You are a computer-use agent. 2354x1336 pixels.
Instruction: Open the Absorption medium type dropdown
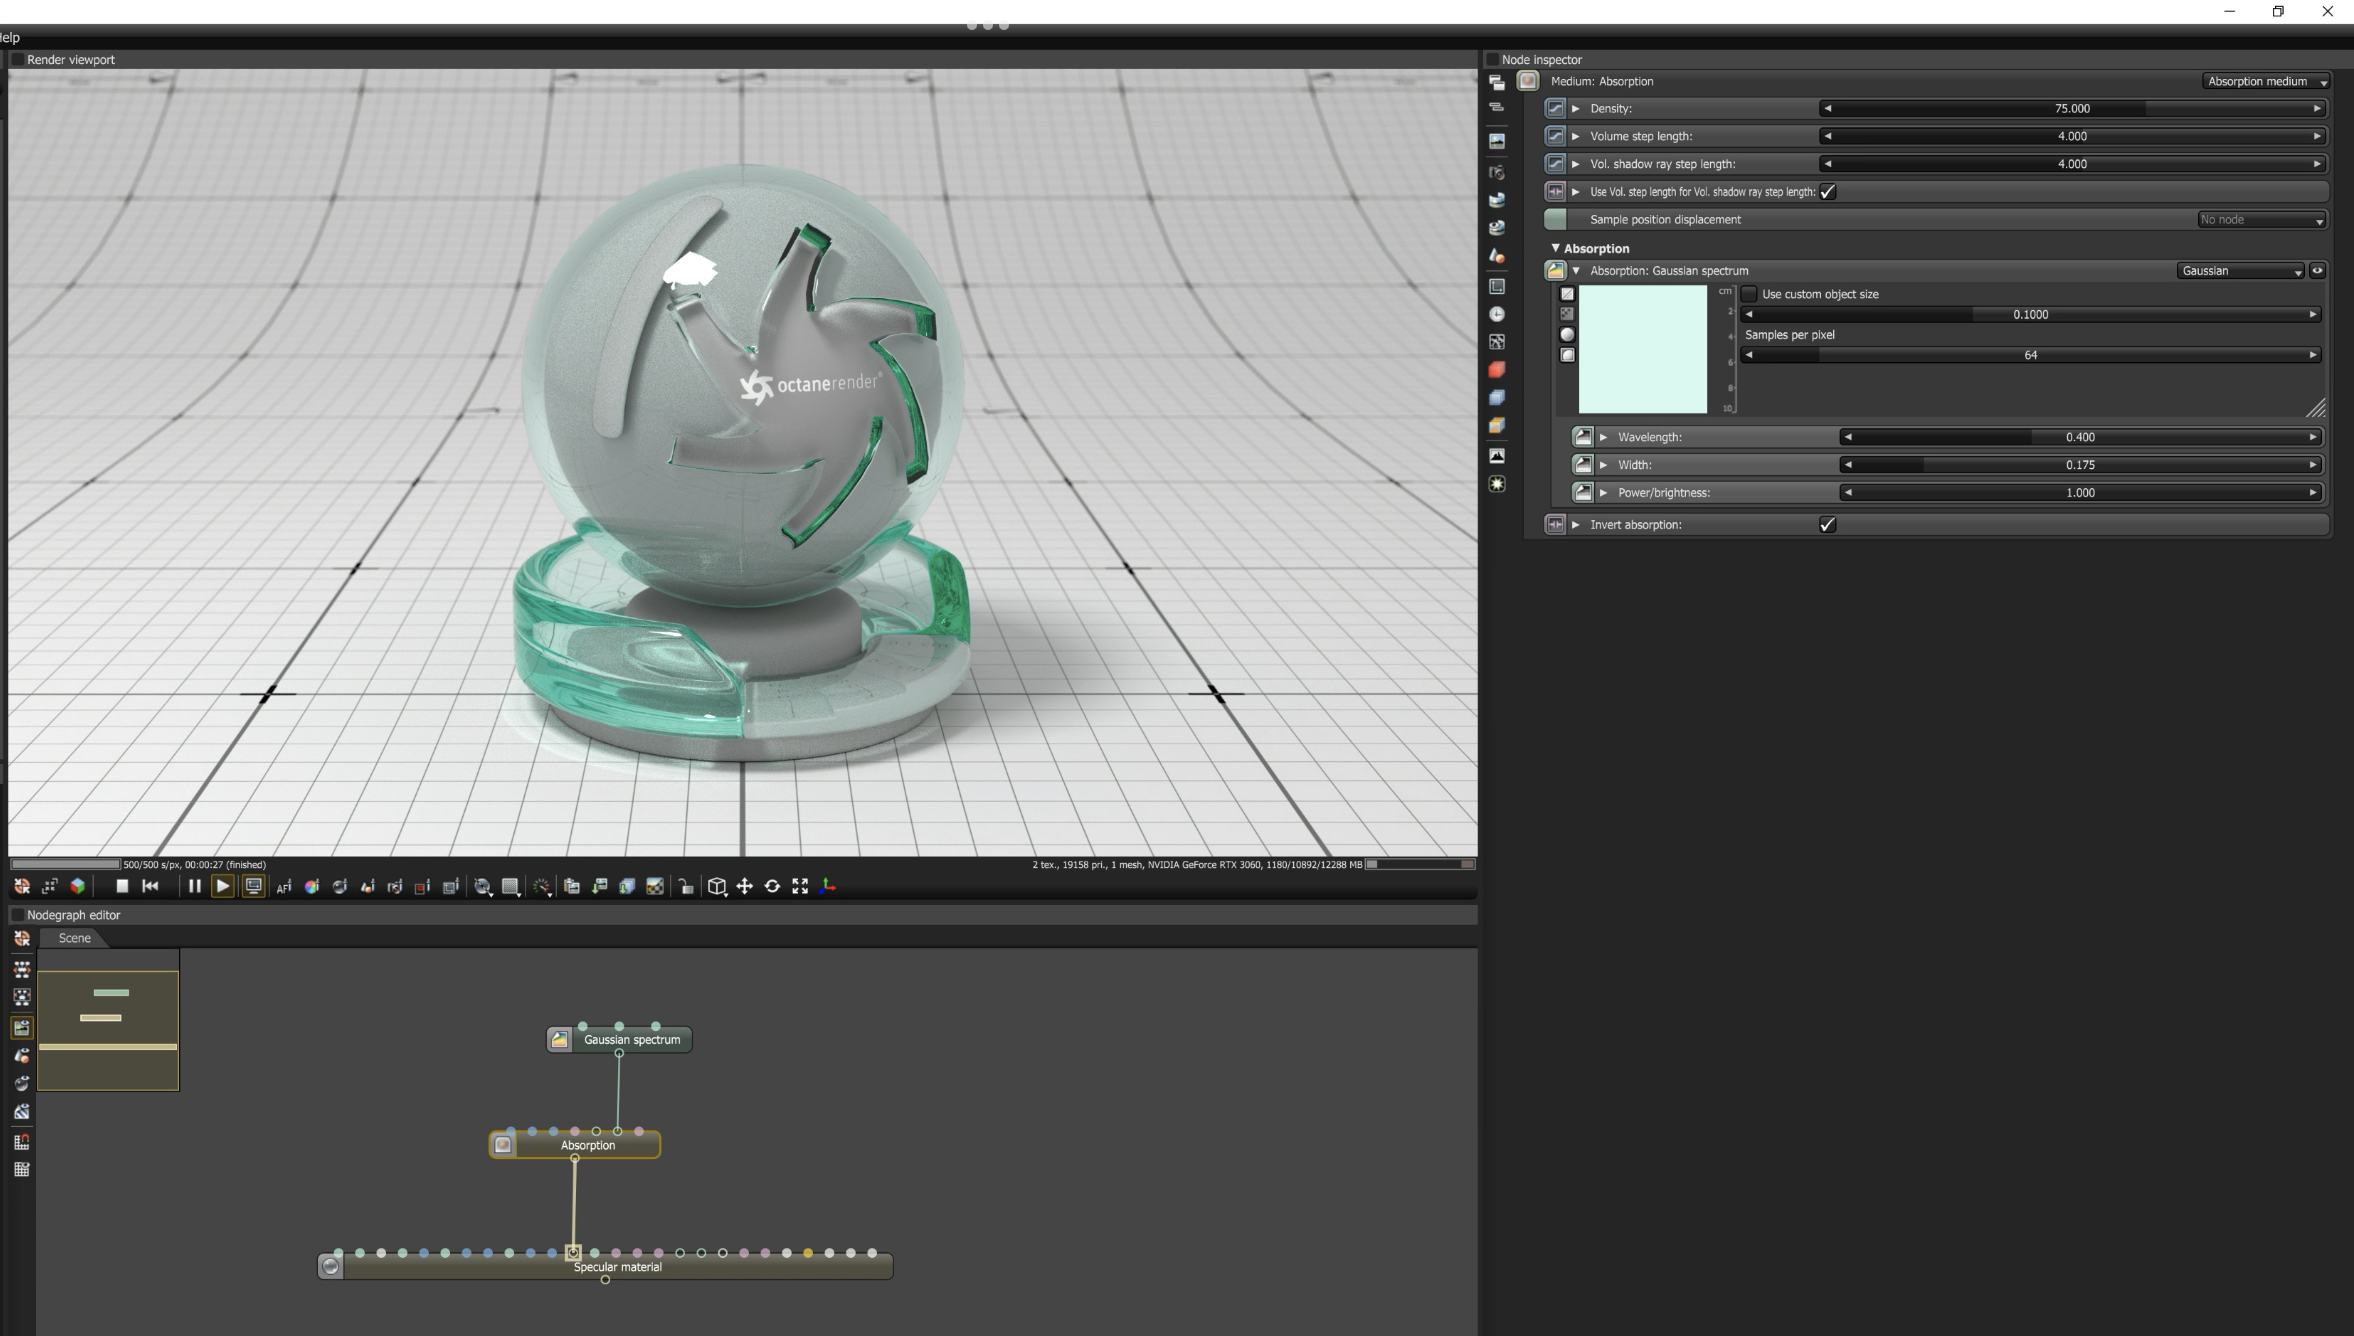[x=2265, y=82]
